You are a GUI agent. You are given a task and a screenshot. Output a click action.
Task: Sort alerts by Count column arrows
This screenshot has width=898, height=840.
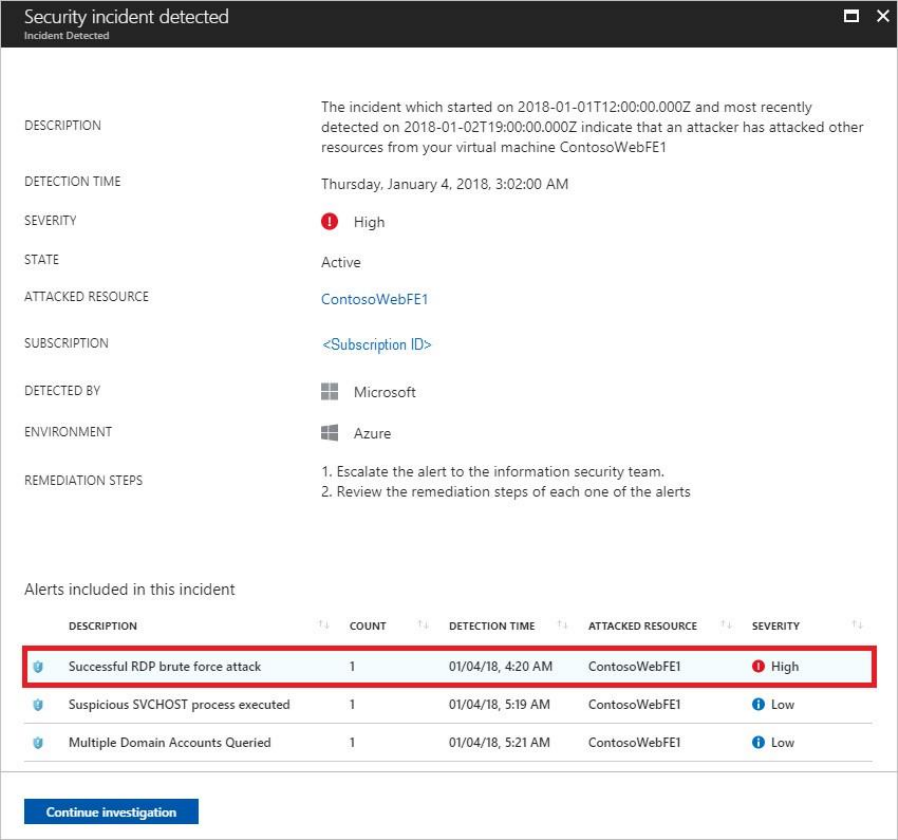pos(423,626)
